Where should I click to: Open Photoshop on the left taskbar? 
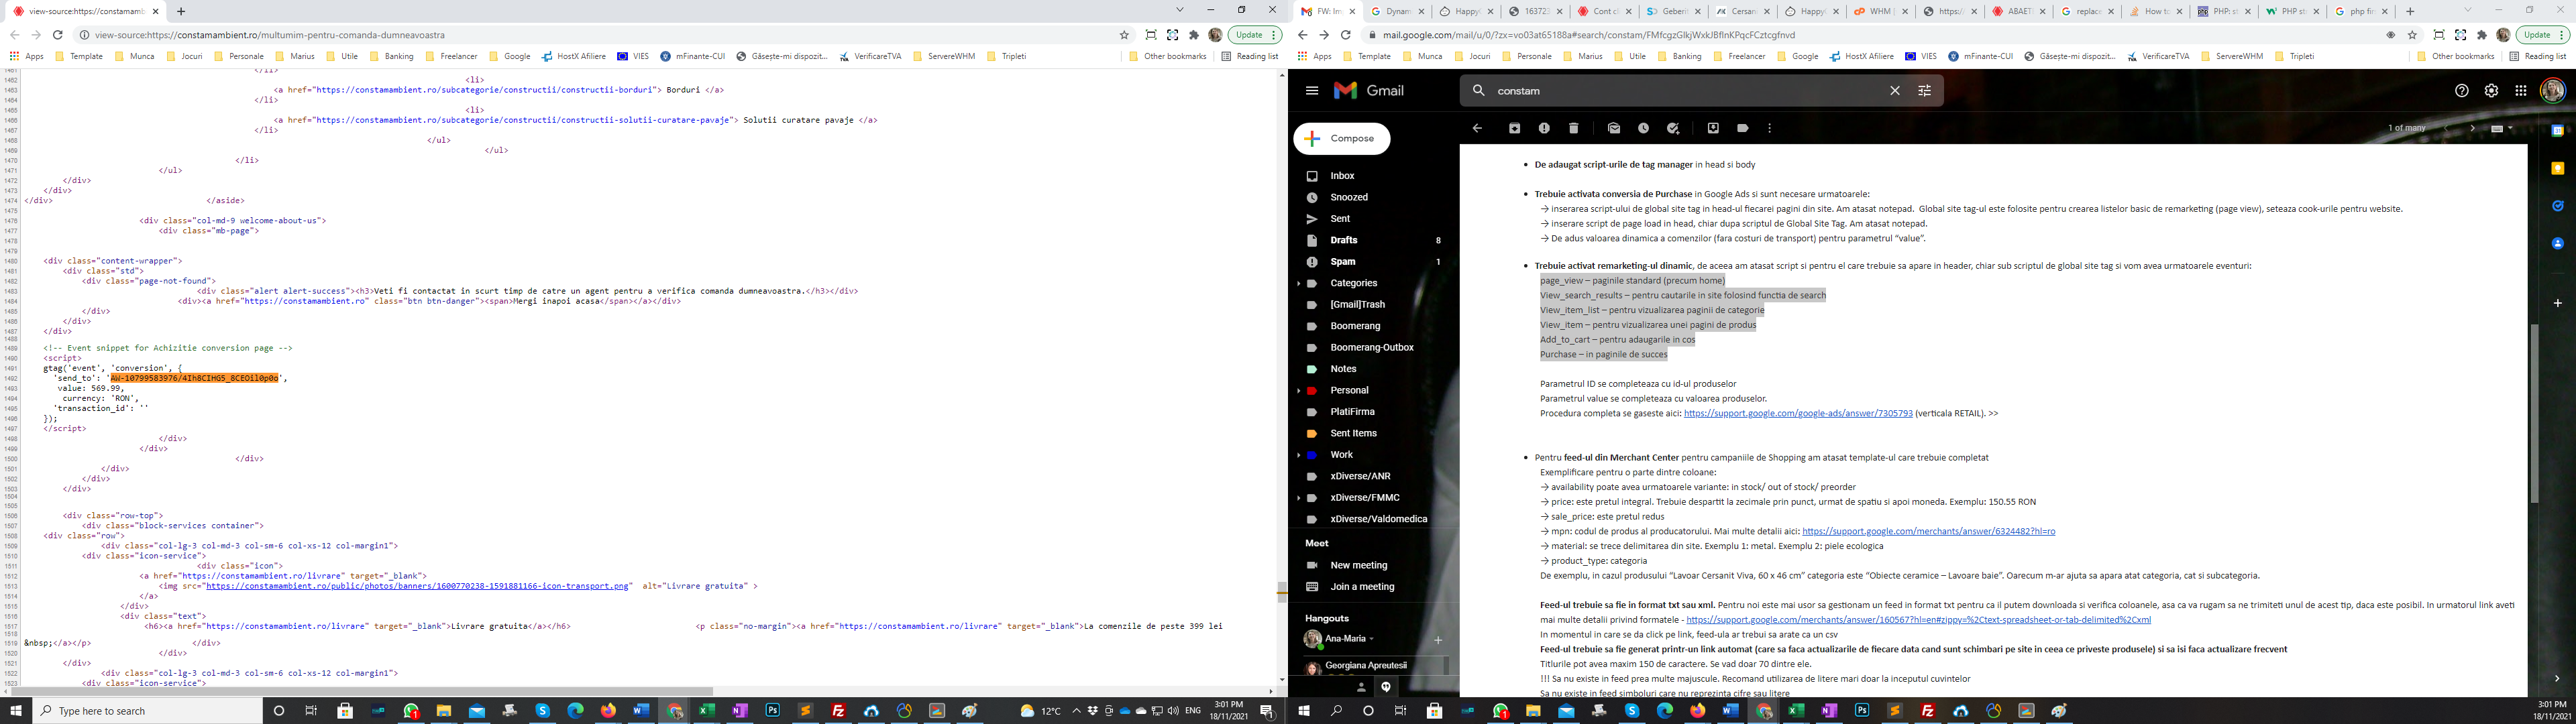tap(772, 711)
